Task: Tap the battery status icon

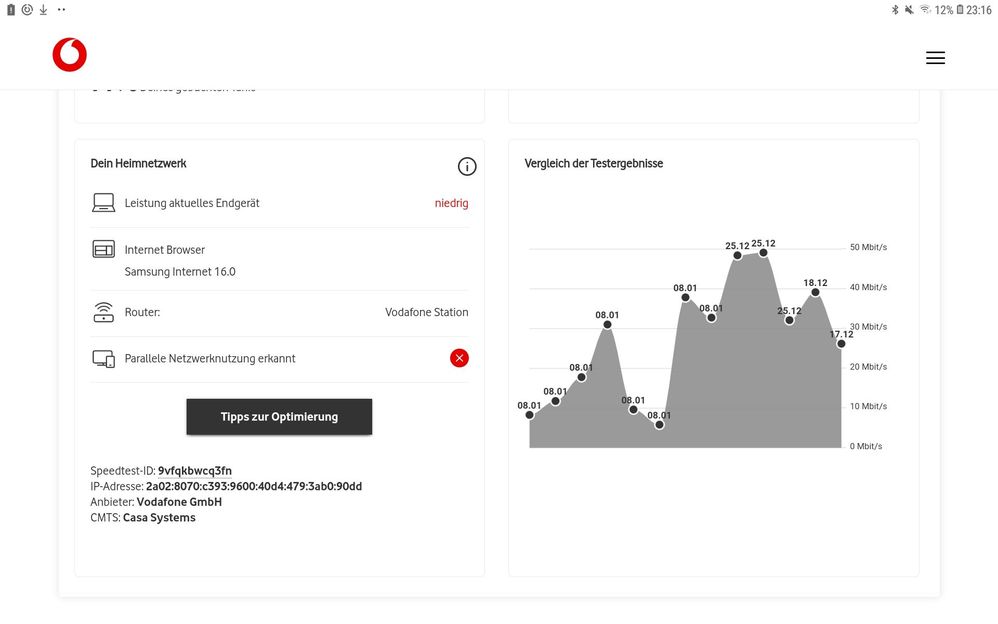Action: tap(960, 9)
